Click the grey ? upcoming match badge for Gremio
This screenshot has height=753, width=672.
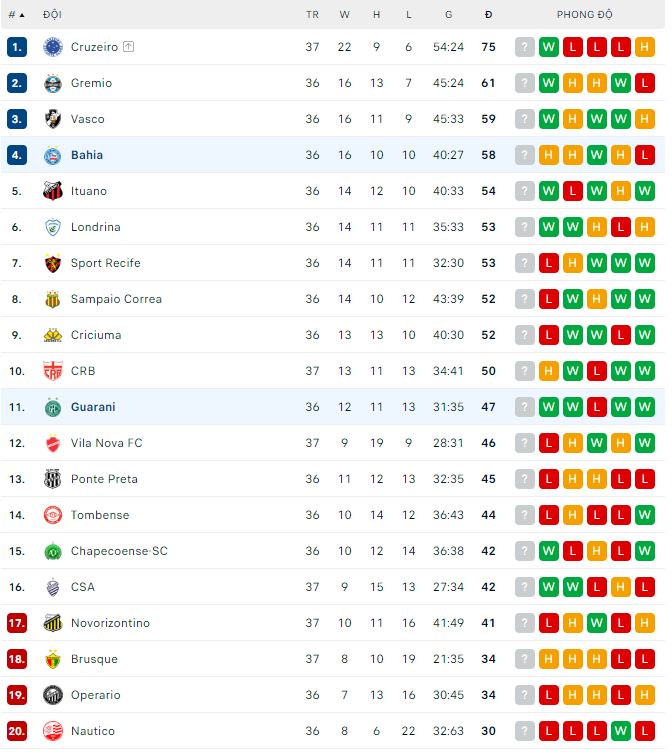(525, 83)
